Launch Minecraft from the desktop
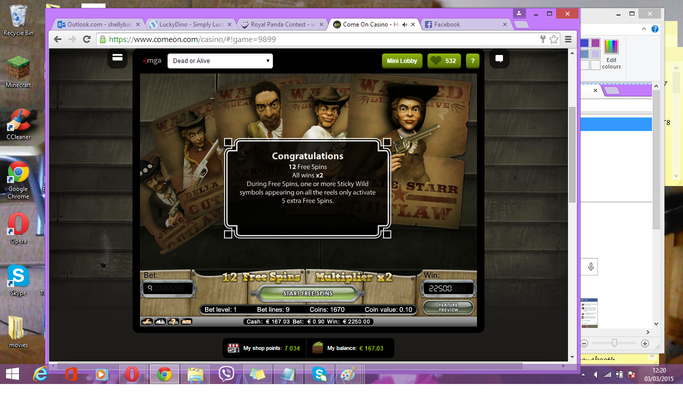 [x=18, y=72]
